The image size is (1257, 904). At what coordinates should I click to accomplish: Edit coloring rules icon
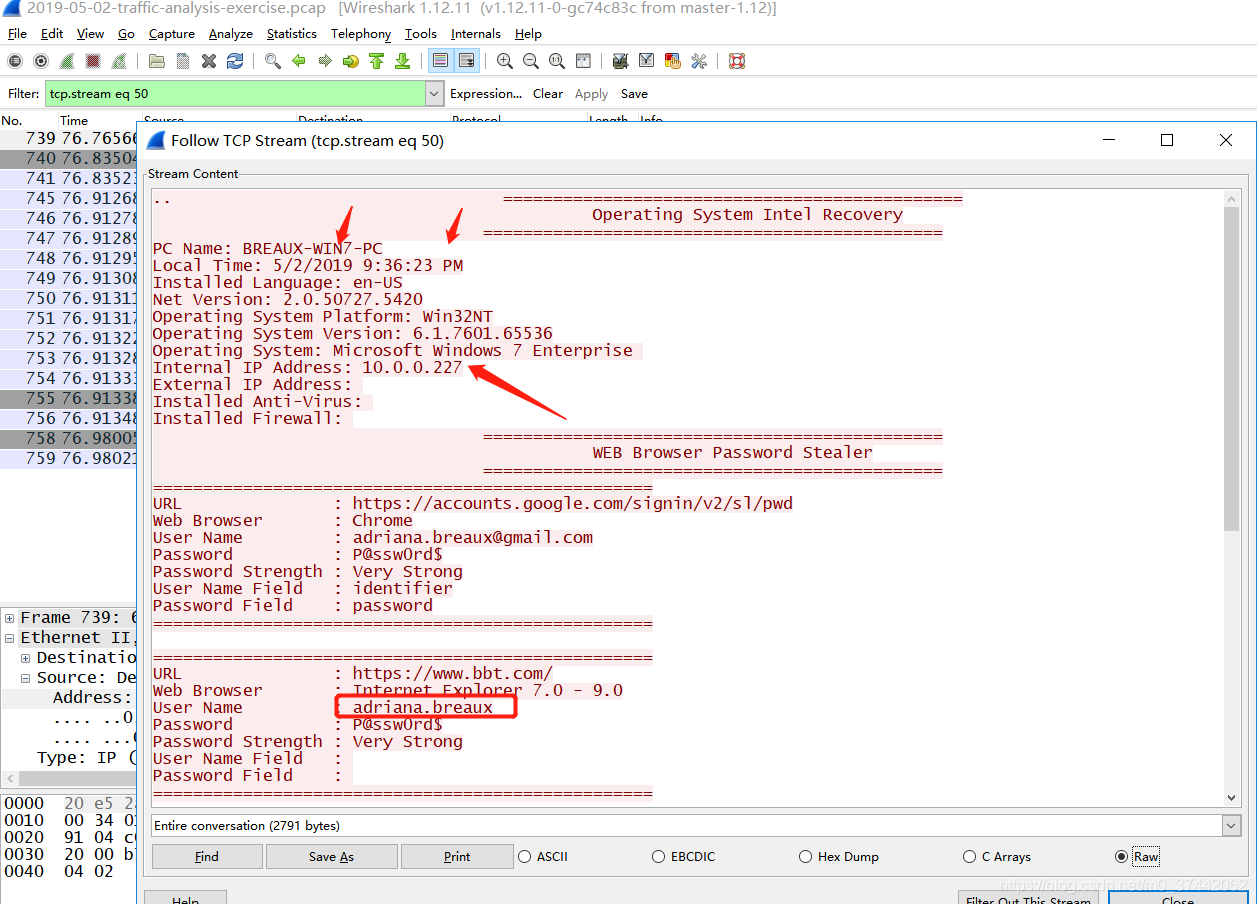click(x=673, y=61)
